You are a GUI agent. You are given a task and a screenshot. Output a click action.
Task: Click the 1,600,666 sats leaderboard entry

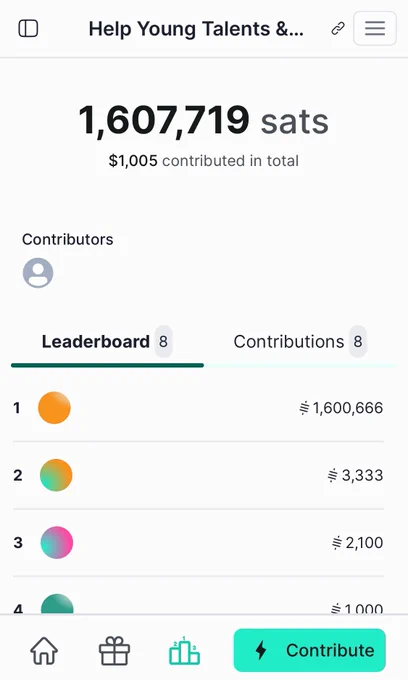tap(199, 408)
